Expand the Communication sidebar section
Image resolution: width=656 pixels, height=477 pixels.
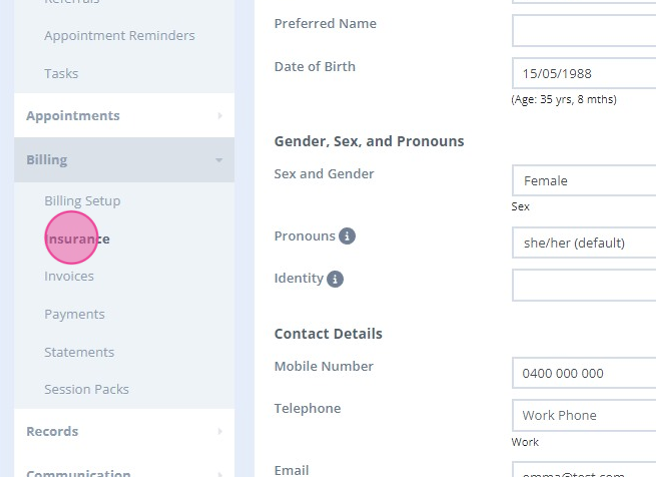124,472
